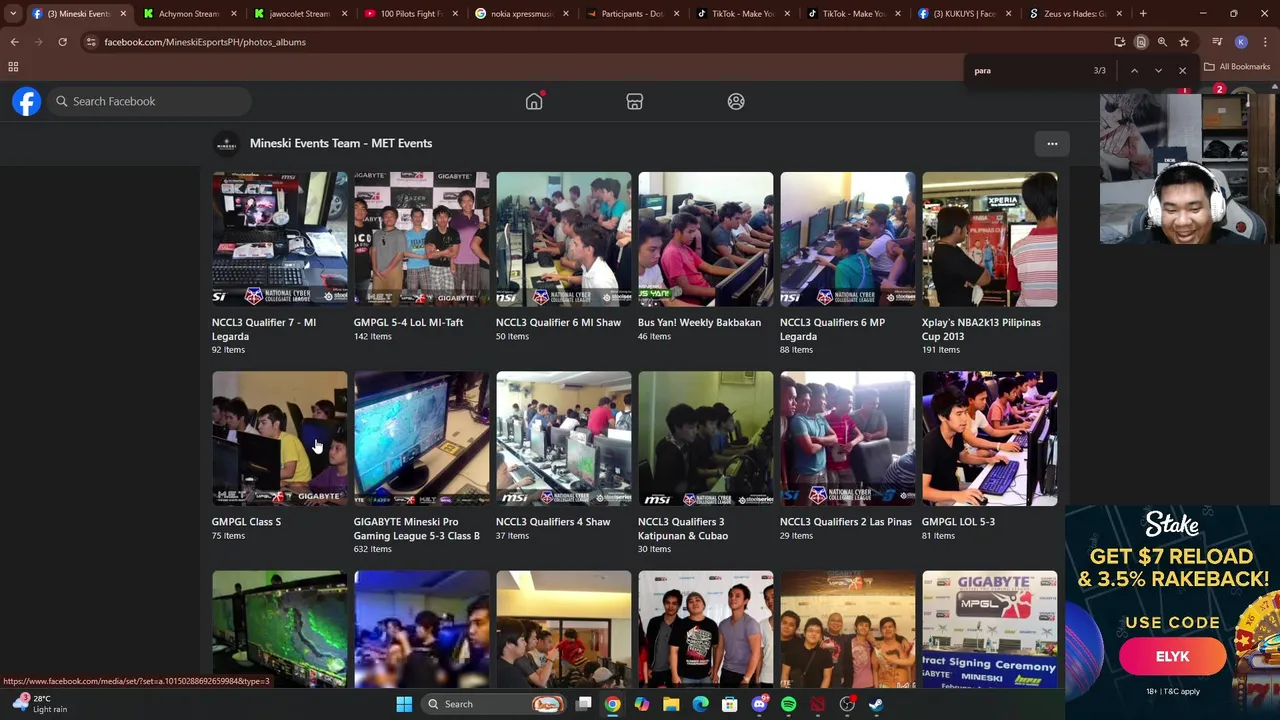Click the install app icon in address bar
The image size is (1280, 720).
(x=1119, y=42)
